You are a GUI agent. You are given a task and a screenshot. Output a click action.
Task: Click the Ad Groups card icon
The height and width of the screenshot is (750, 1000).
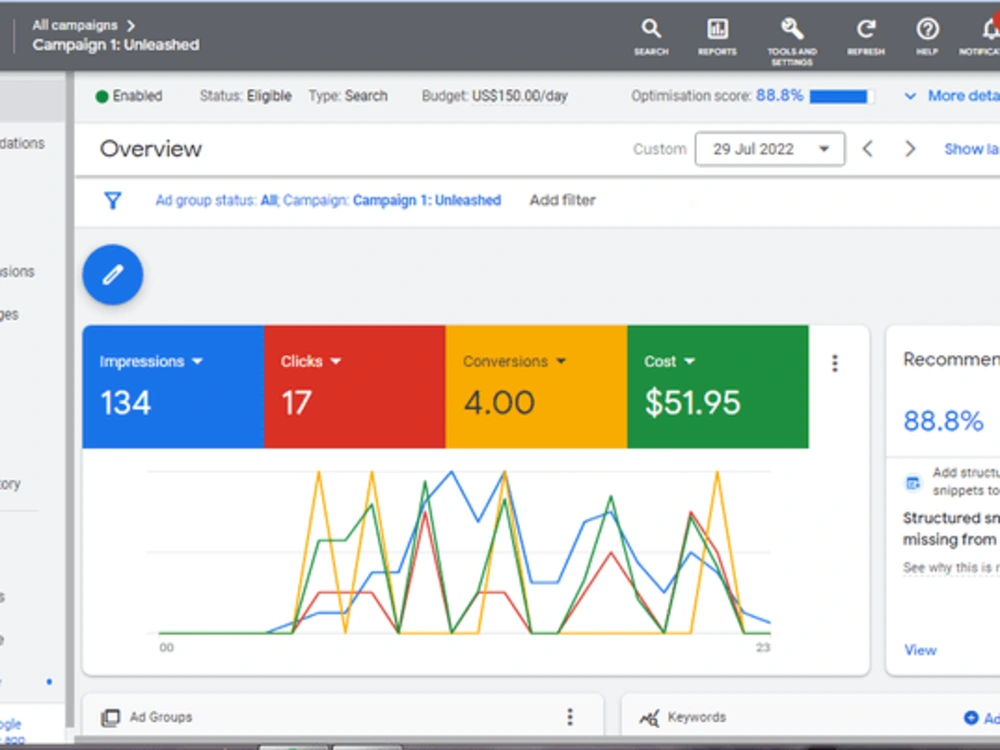click(x=110, y=717)
